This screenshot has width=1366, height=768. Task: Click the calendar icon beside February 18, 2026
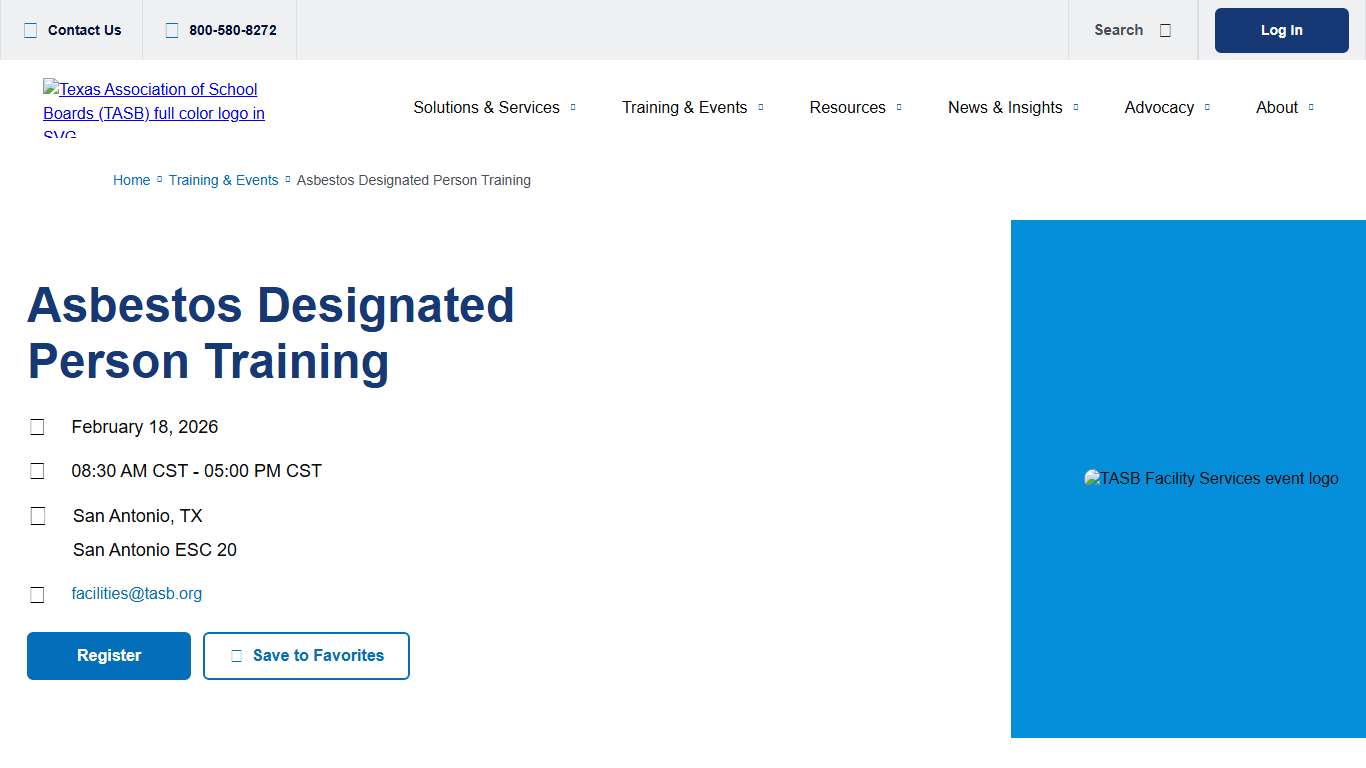[x=37, y=426]
